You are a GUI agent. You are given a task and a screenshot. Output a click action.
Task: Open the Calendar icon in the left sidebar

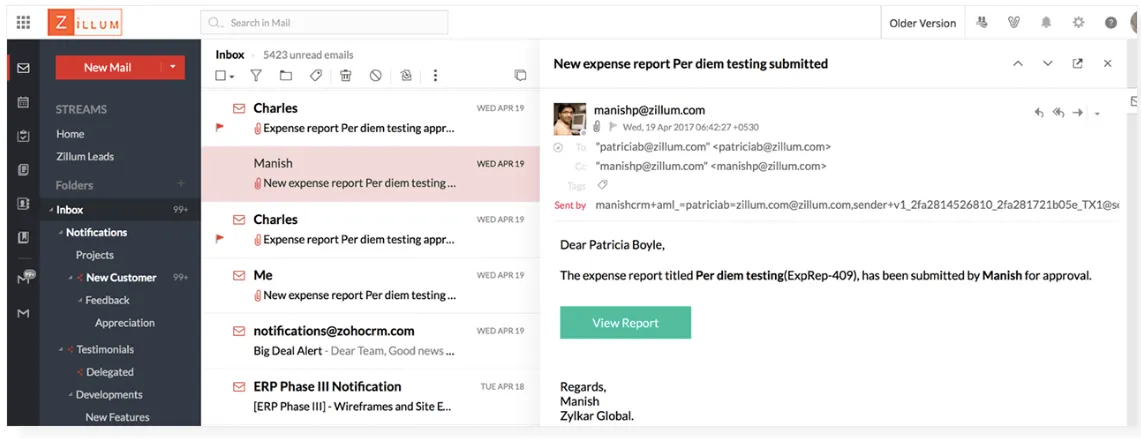coord(23,102)
